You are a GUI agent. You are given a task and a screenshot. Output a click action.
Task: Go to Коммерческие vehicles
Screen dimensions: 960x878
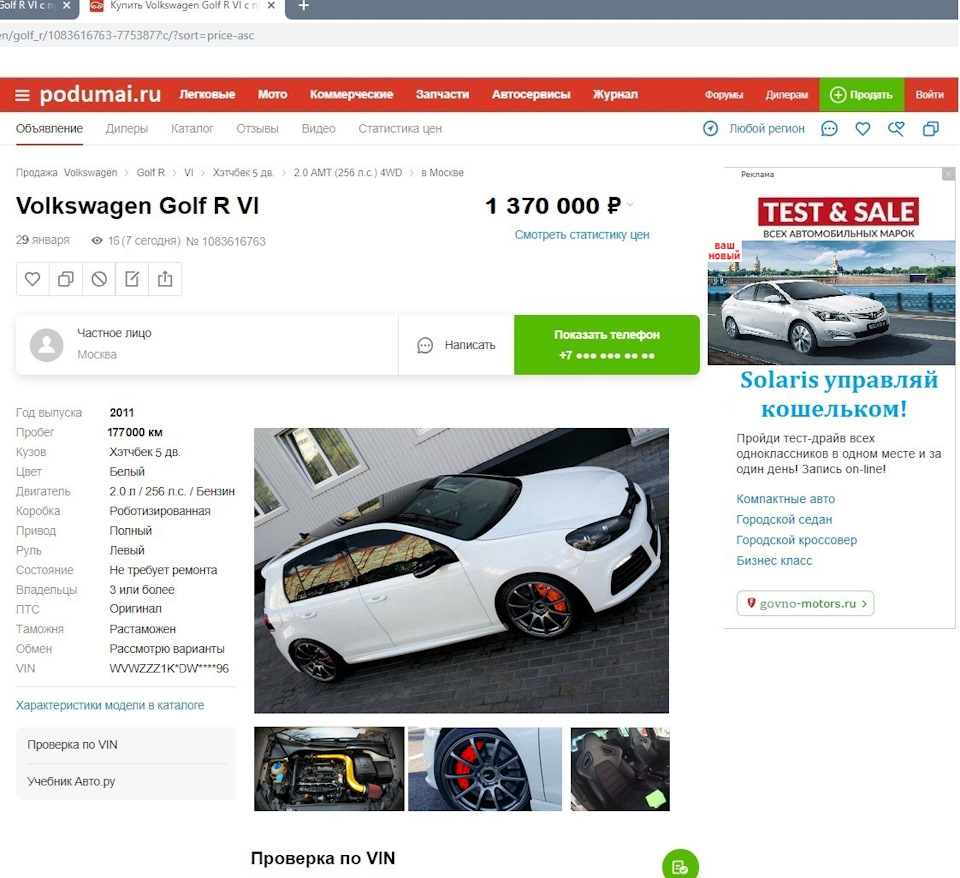click(351, 94)
